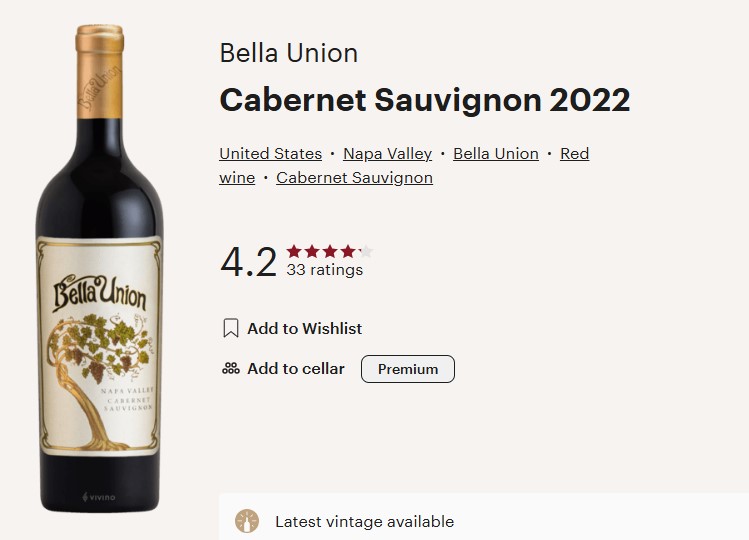Viewport: 749px width, 540px height.
Task: Open the United States country link
Action: [270, 154]
